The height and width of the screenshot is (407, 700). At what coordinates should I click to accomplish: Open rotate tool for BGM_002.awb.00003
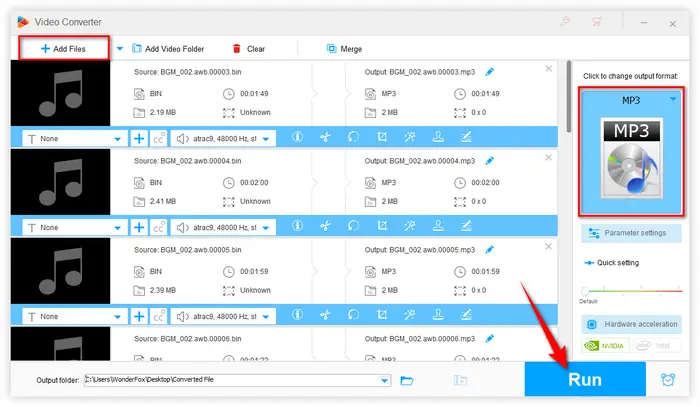click(x=353, y=137)
